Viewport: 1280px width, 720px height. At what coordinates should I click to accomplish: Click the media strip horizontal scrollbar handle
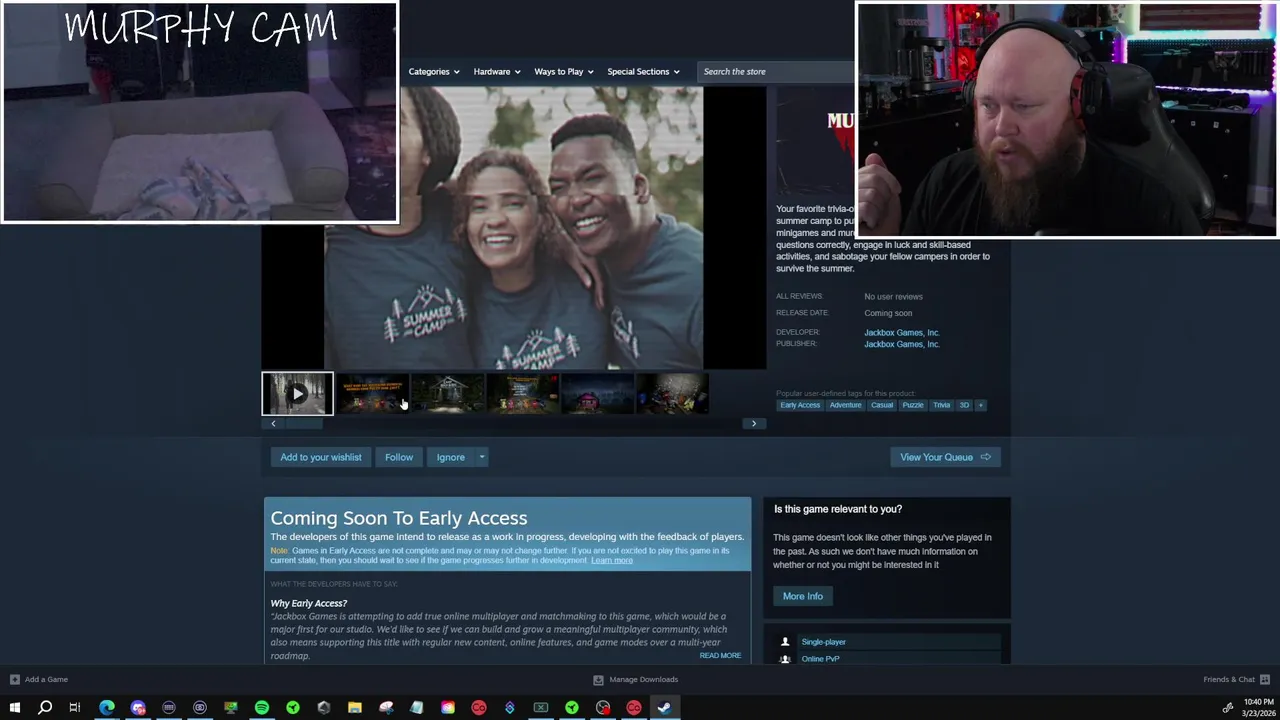(302, 423)
